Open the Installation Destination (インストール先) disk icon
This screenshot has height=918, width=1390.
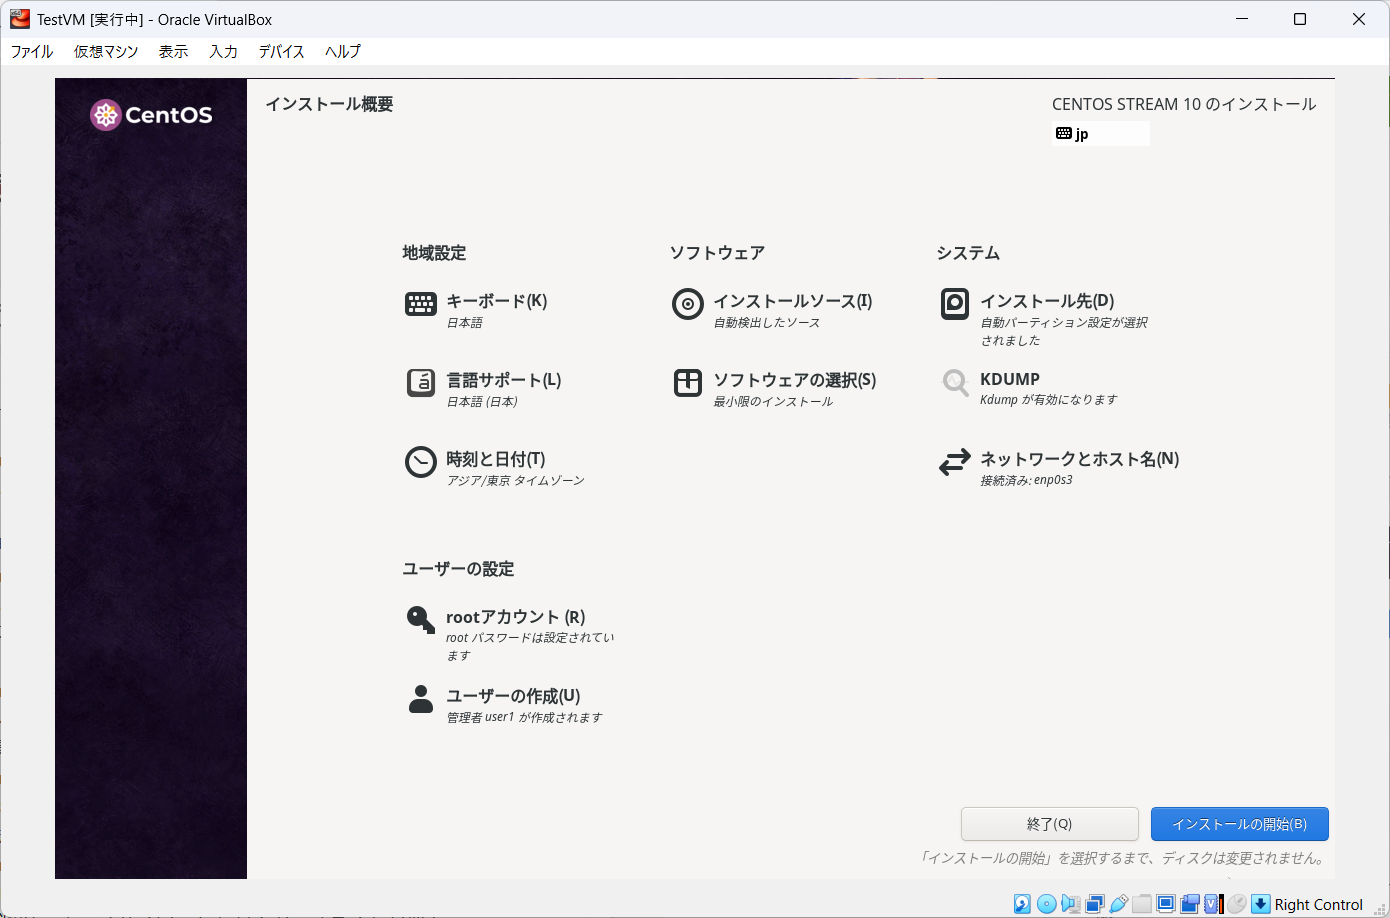pos(955,304)
